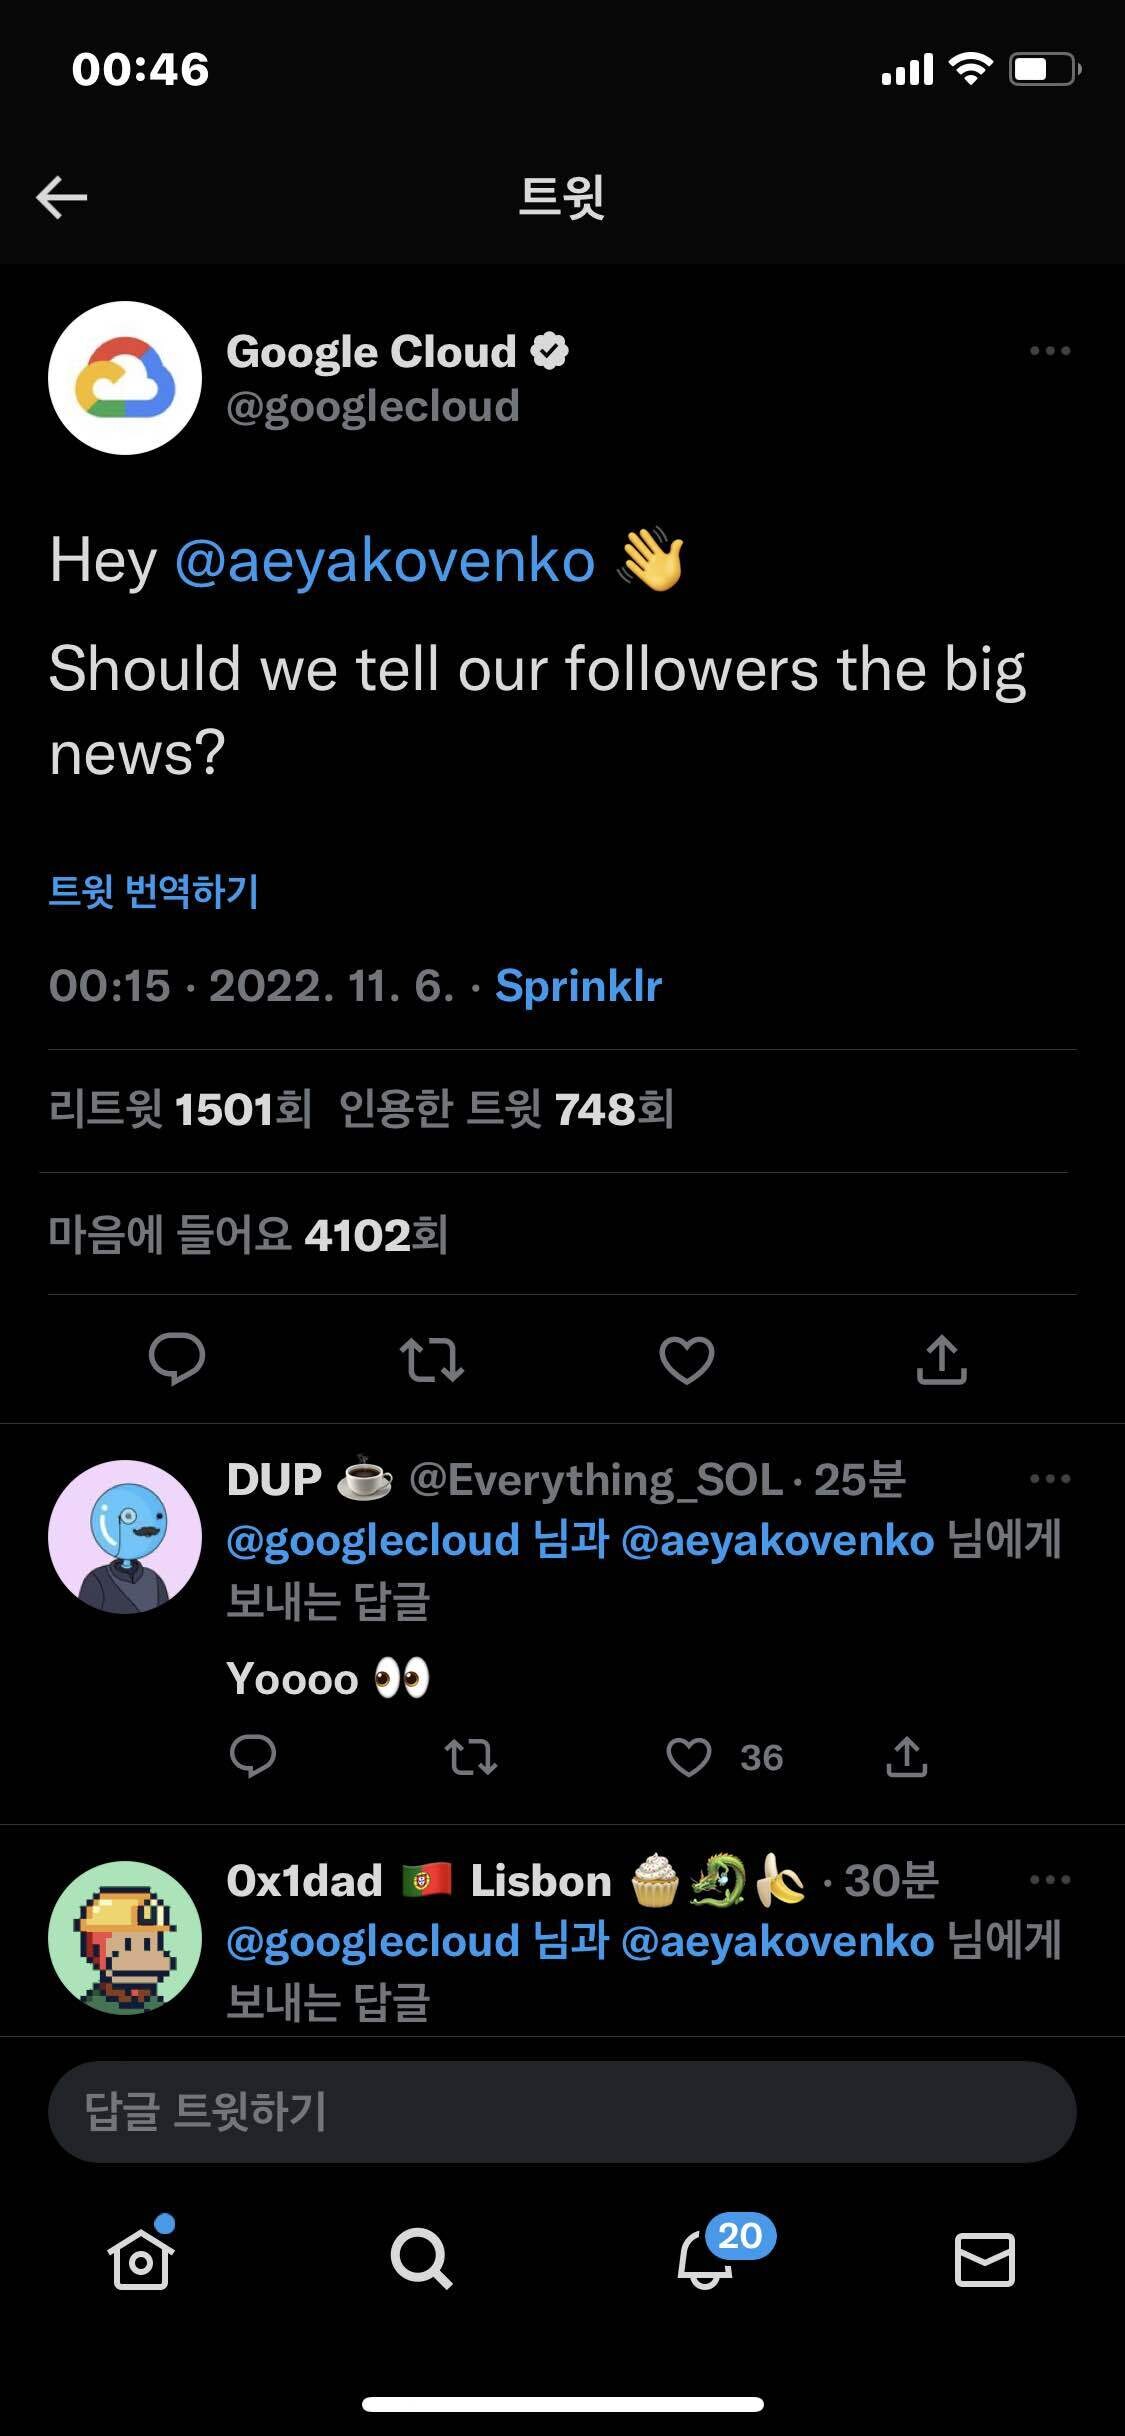
Task: Open more options on DUP's reply
Action: click(x=1049, y=1479)
